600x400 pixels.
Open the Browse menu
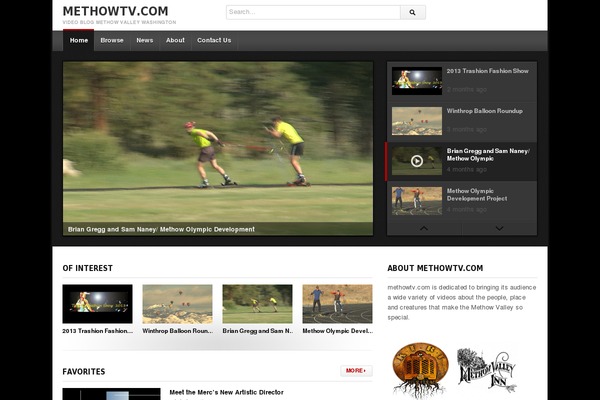tap(112, 40)
